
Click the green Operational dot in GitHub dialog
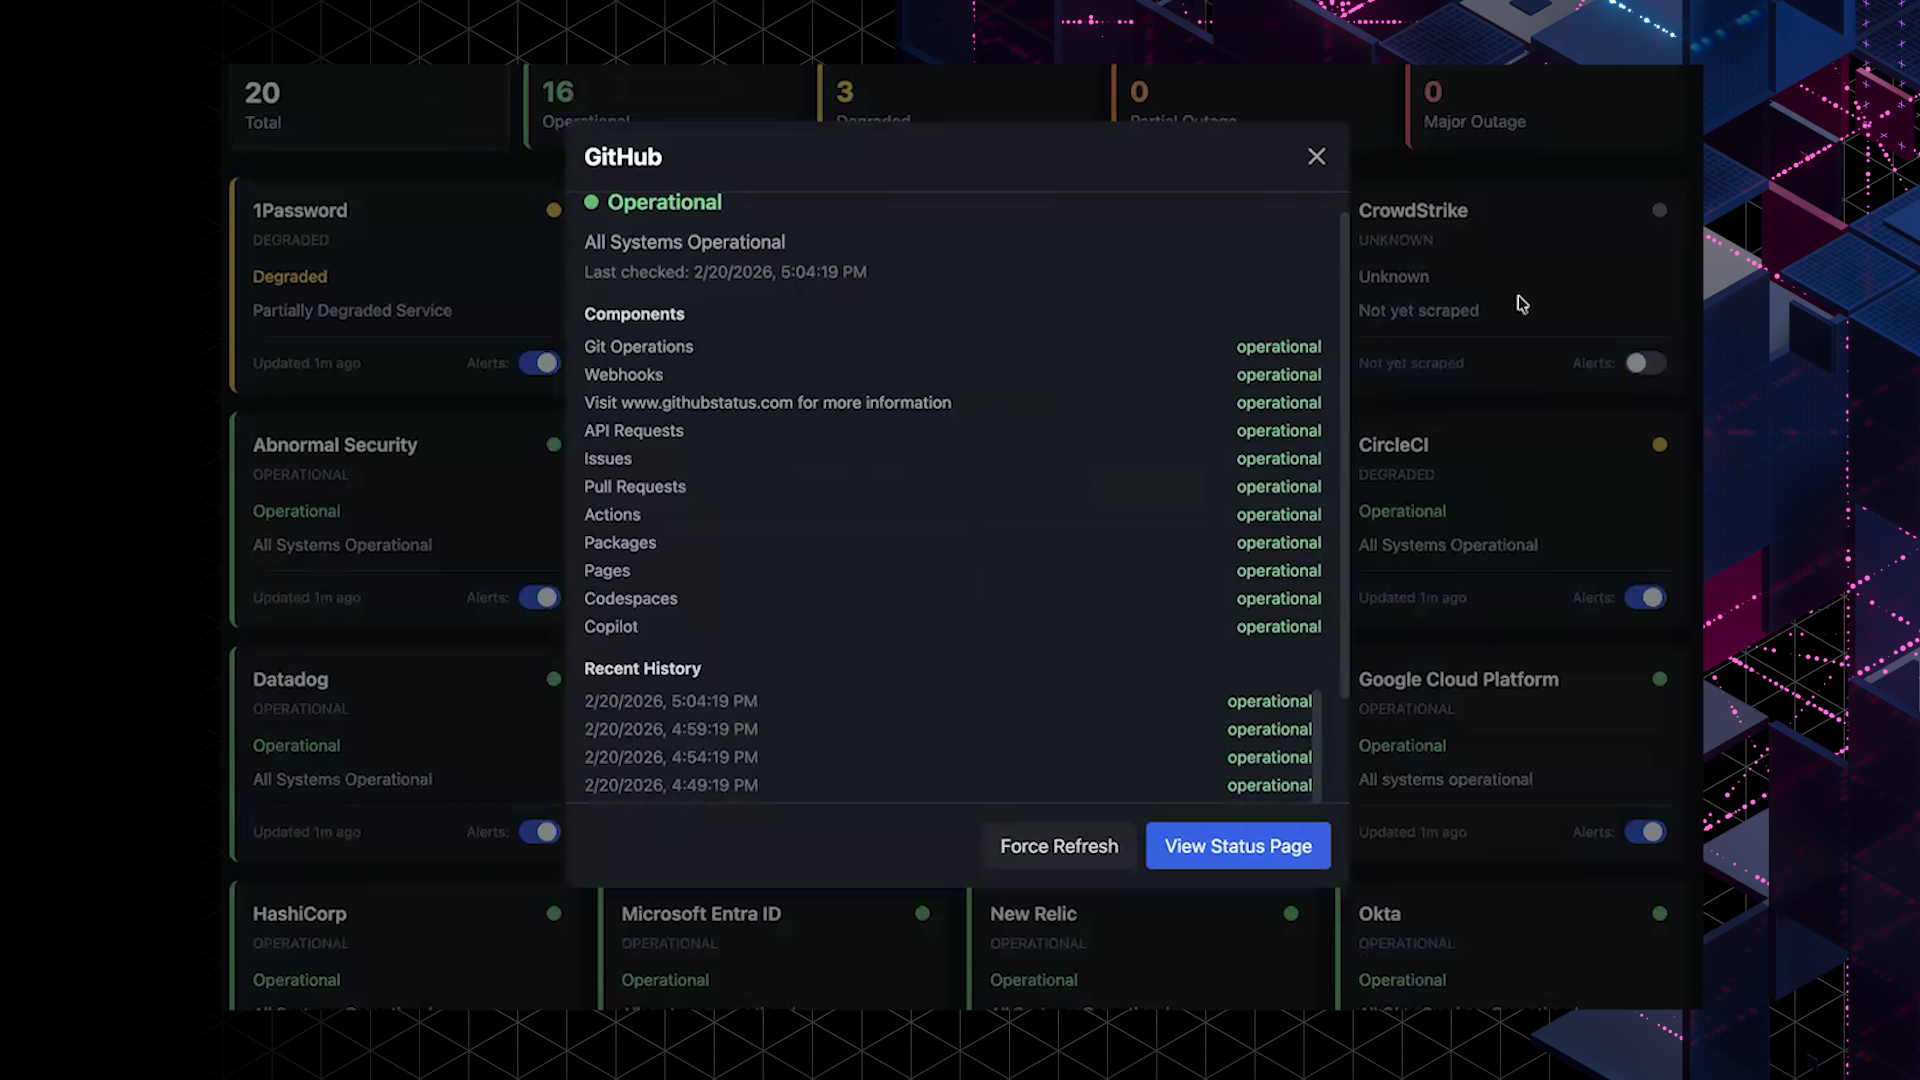pos(591,202)
